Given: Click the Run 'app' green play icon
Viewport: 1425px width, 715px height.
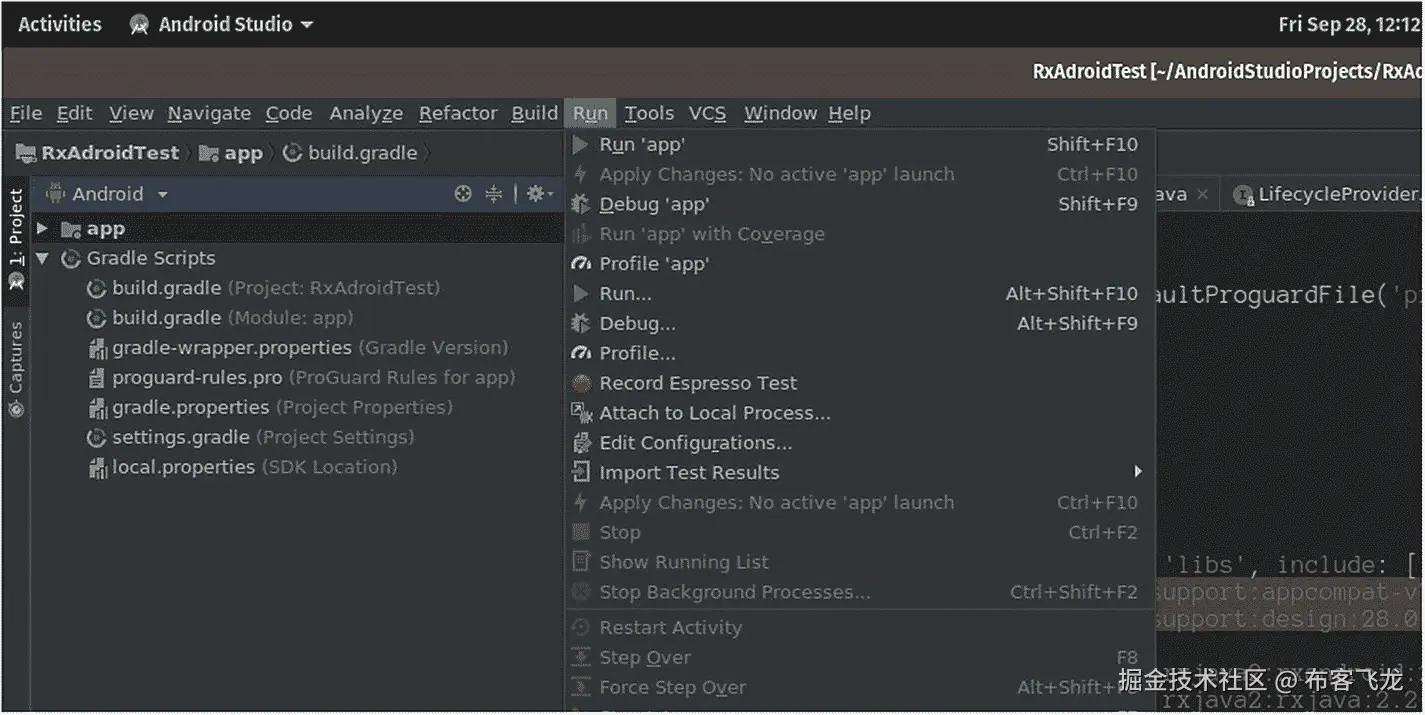Looking at the screenshot, I should coord(580,145).
